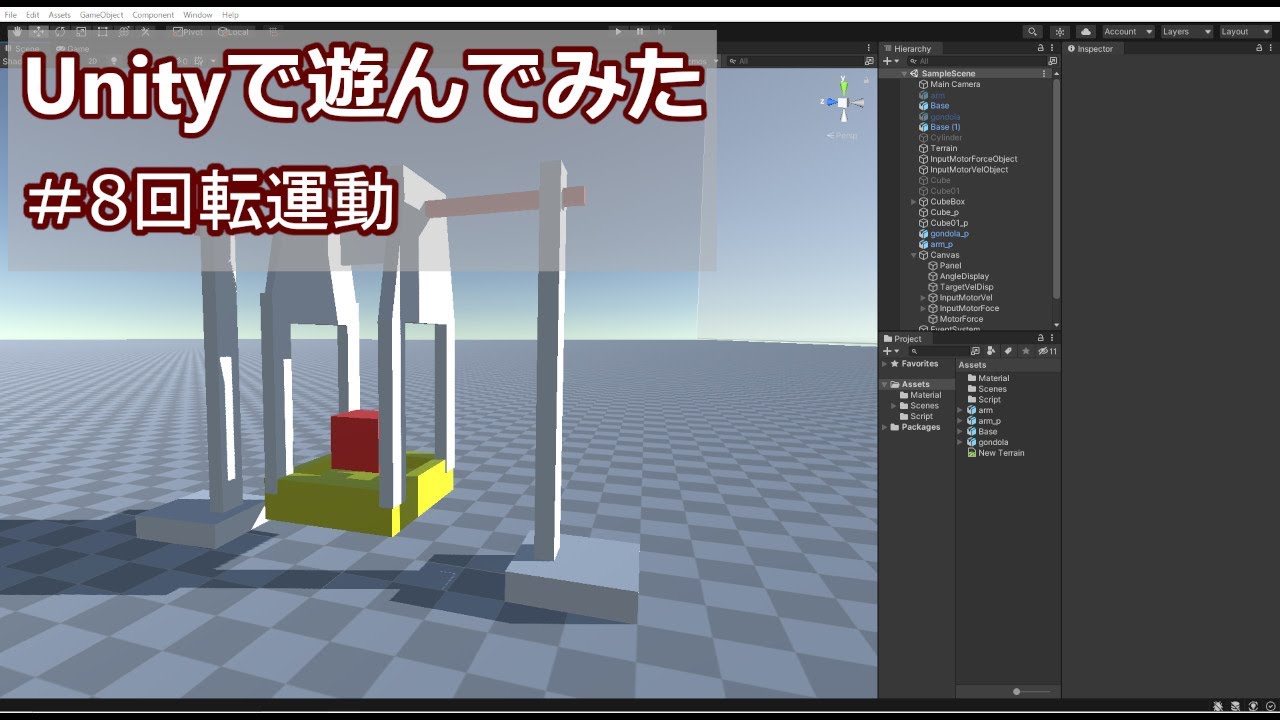Open the Unity search icon

[x=1033, y=32]
